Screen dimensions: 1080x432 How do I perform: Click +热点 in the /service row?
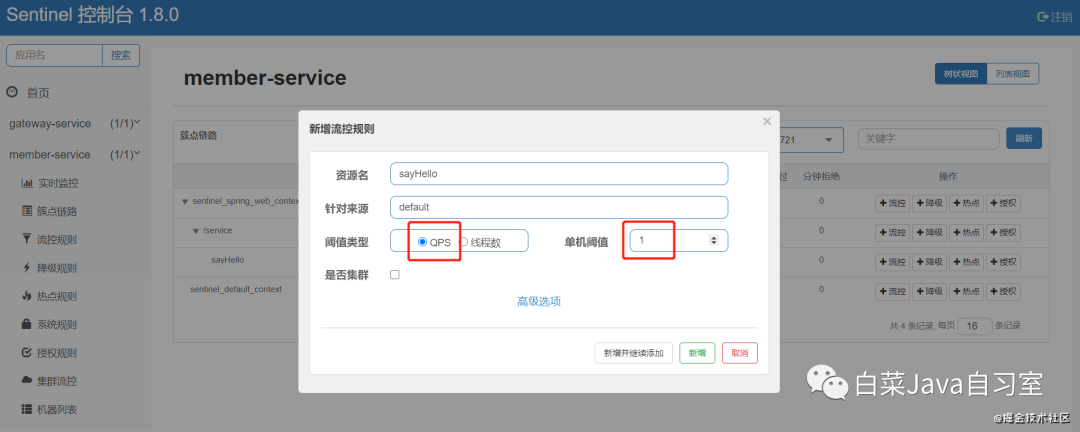pos(966,232)
